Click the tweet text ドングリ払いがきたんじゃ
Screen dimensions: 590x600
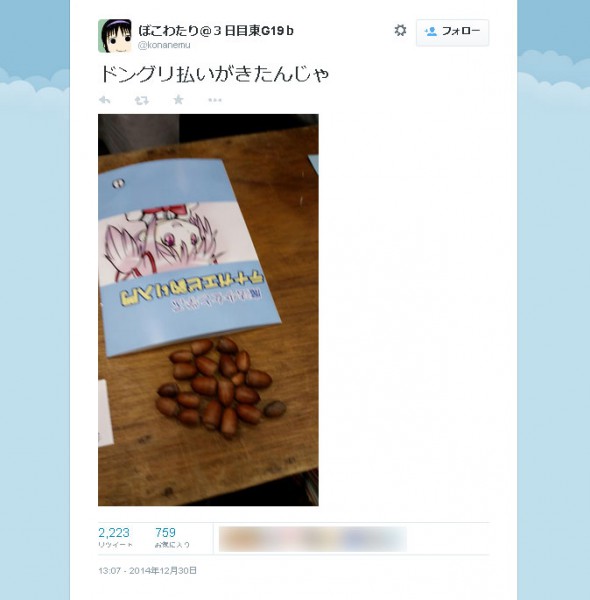coord(214,74)
